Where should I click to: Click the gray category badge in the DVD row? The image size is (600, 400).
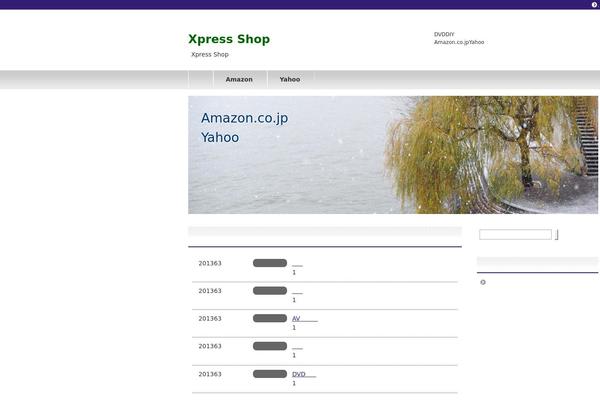(x=270, y=374)
